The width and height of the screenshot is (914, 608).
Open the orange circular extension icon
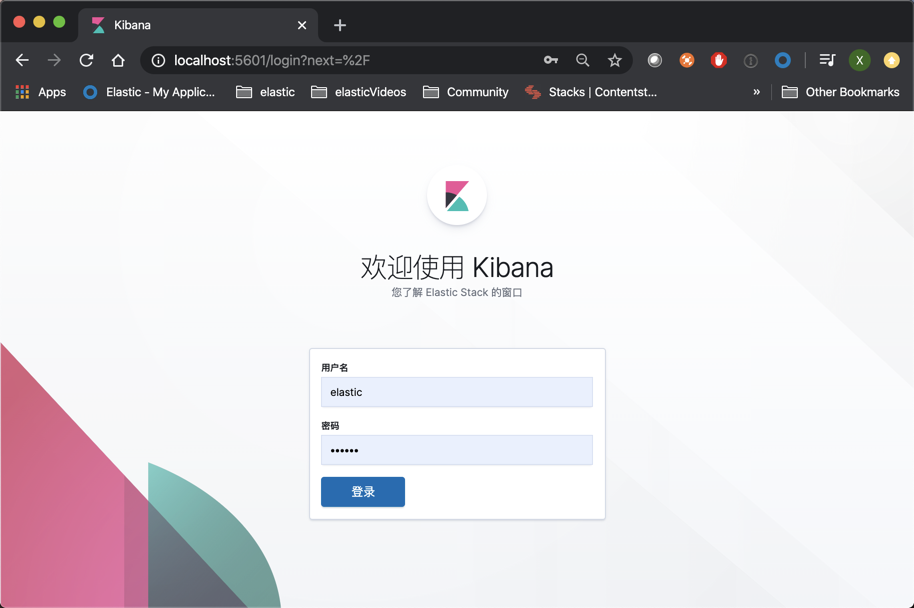pyautogui.click(x=687, y=60)
